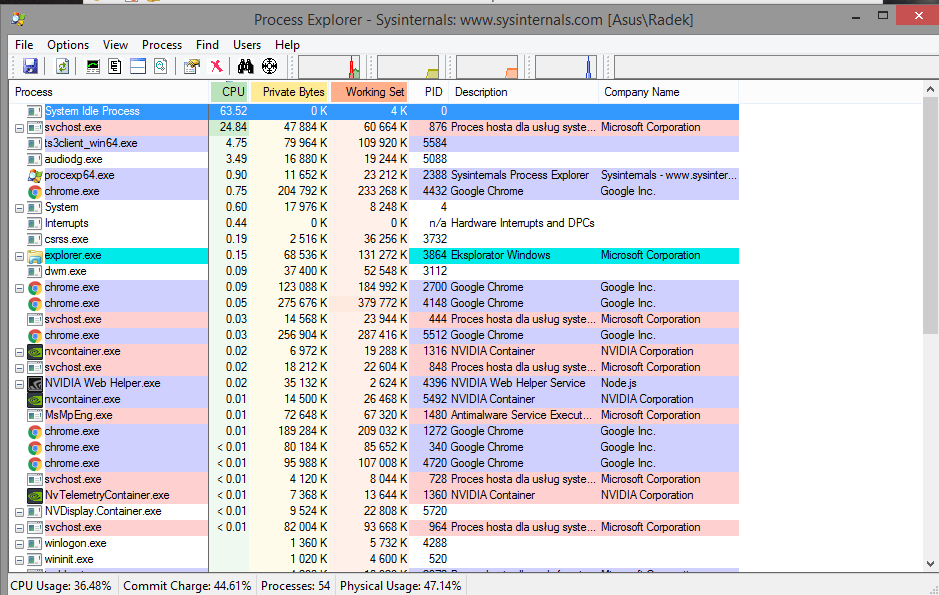Open the physical memory mini graph
Screen dimensions: 939x595
pyautogui.click(x=487, y=67)
